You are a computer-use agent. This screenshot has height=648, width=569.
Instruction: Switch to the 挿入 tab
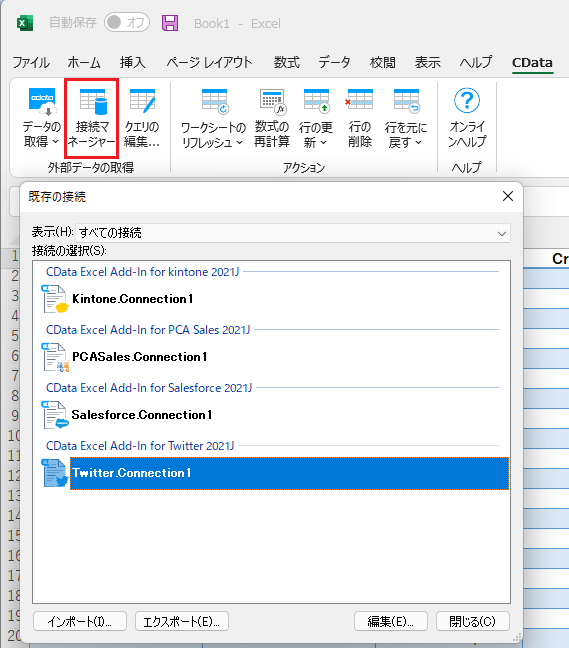coord(133,63)
